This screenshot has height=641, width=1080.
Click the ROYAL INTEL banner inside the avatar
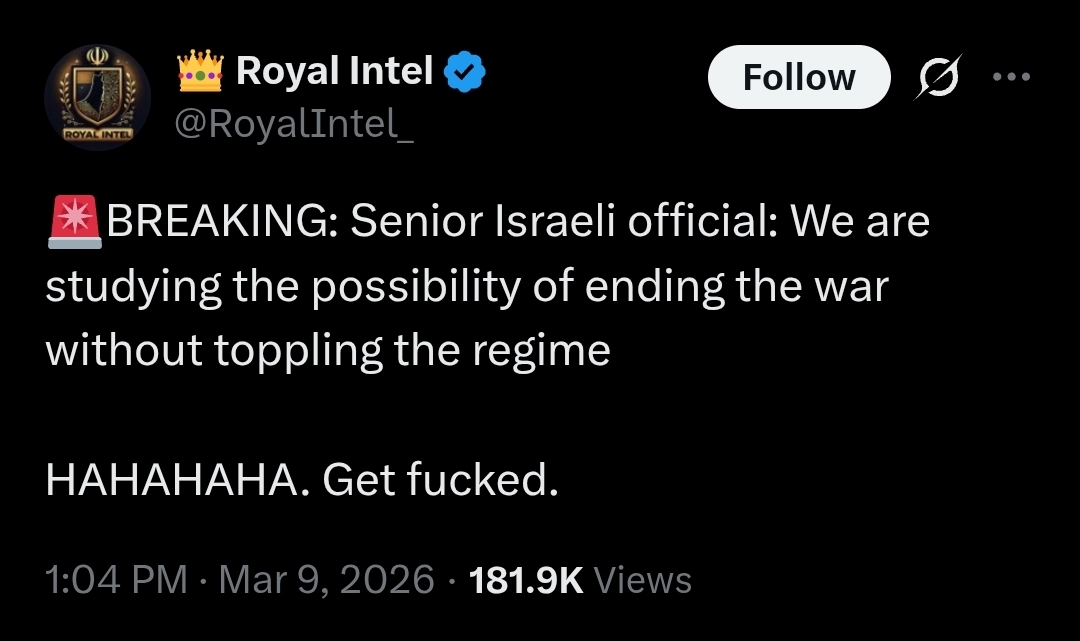[97, 133]
